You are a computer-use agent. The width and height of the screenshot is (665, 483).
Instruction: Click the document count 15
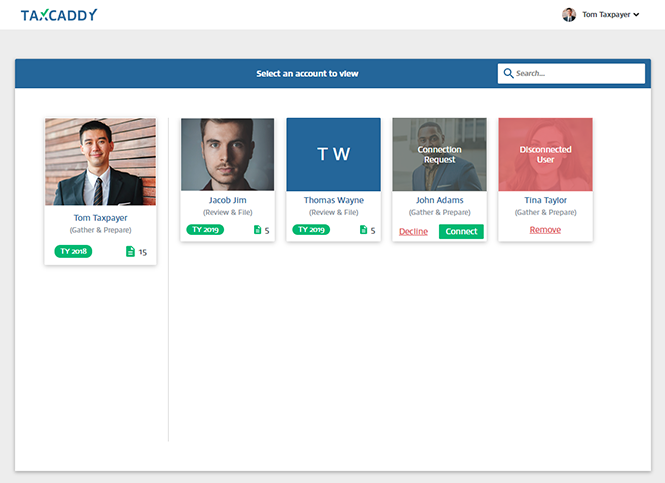(142, 252)
